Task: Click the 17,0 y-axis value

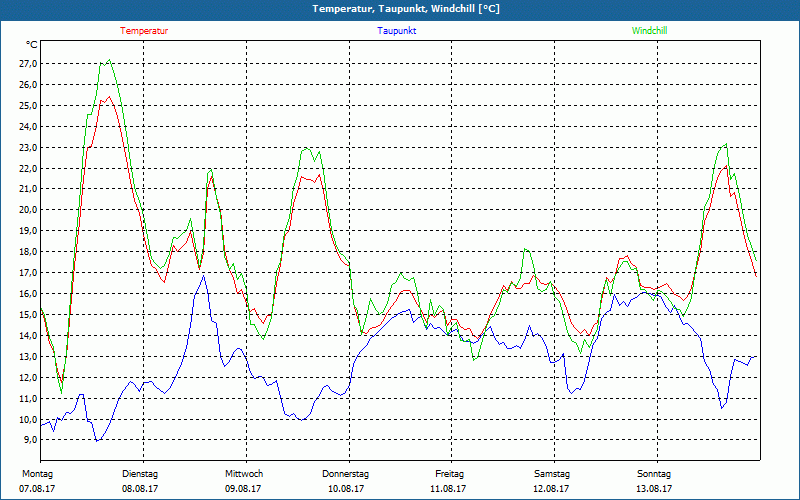Action: [x=29, y=272]
